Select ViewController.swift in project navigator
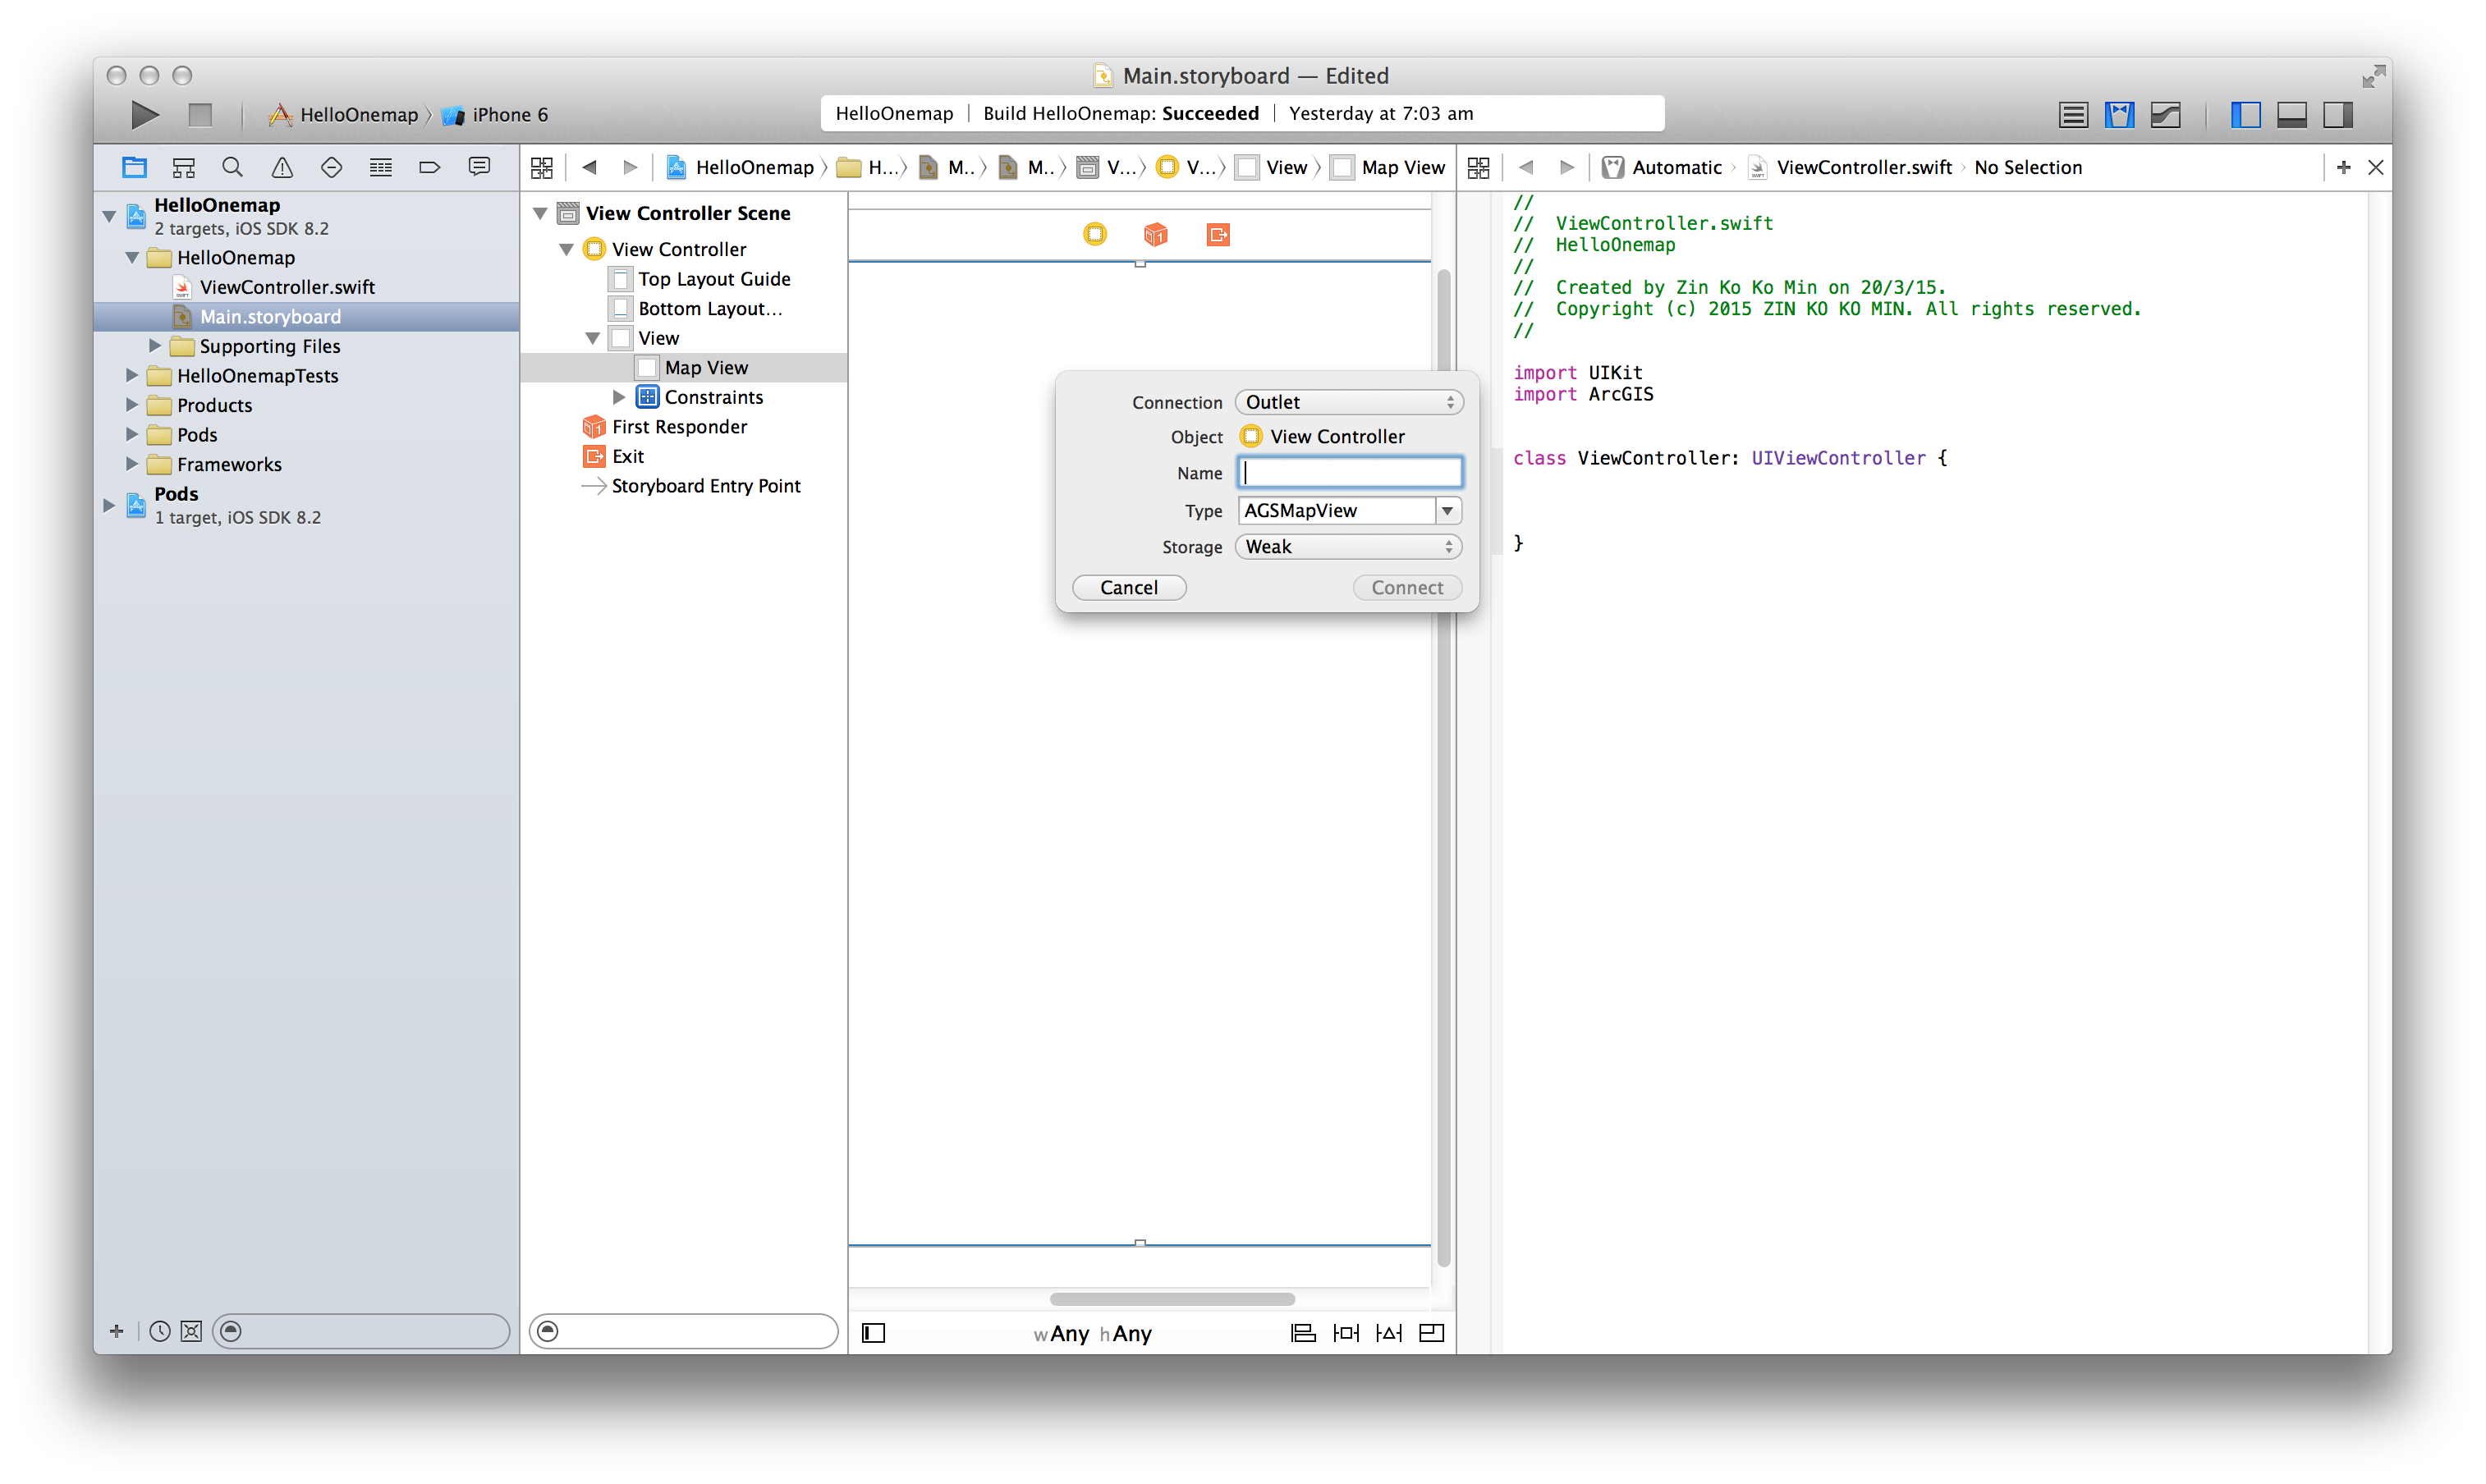 (x=287, y=287)
